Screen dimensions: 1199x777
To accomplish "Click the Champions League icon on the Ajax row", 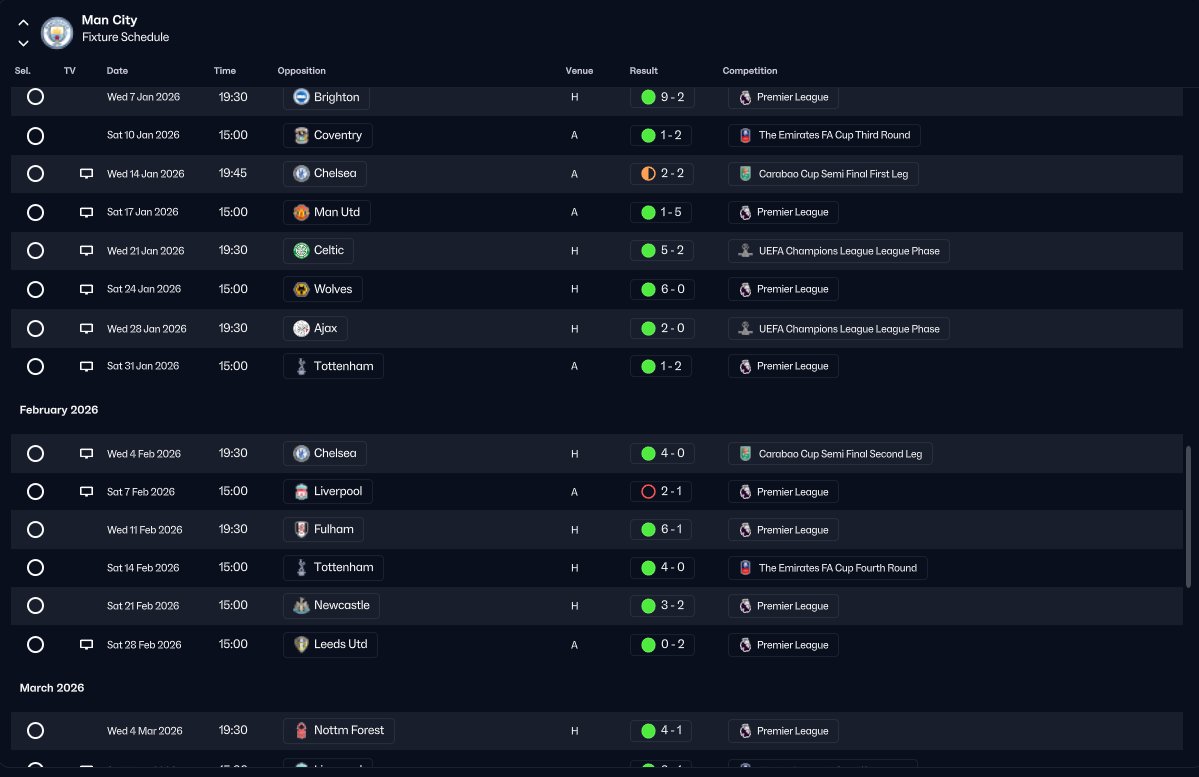I will 745,329.
